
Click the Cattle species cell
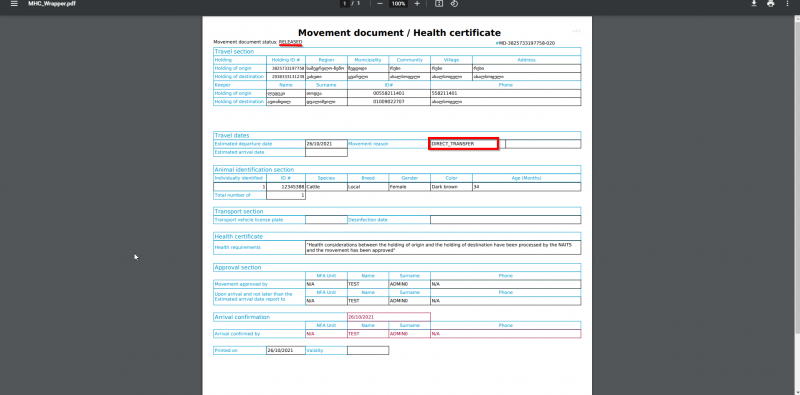coord(326,187)
